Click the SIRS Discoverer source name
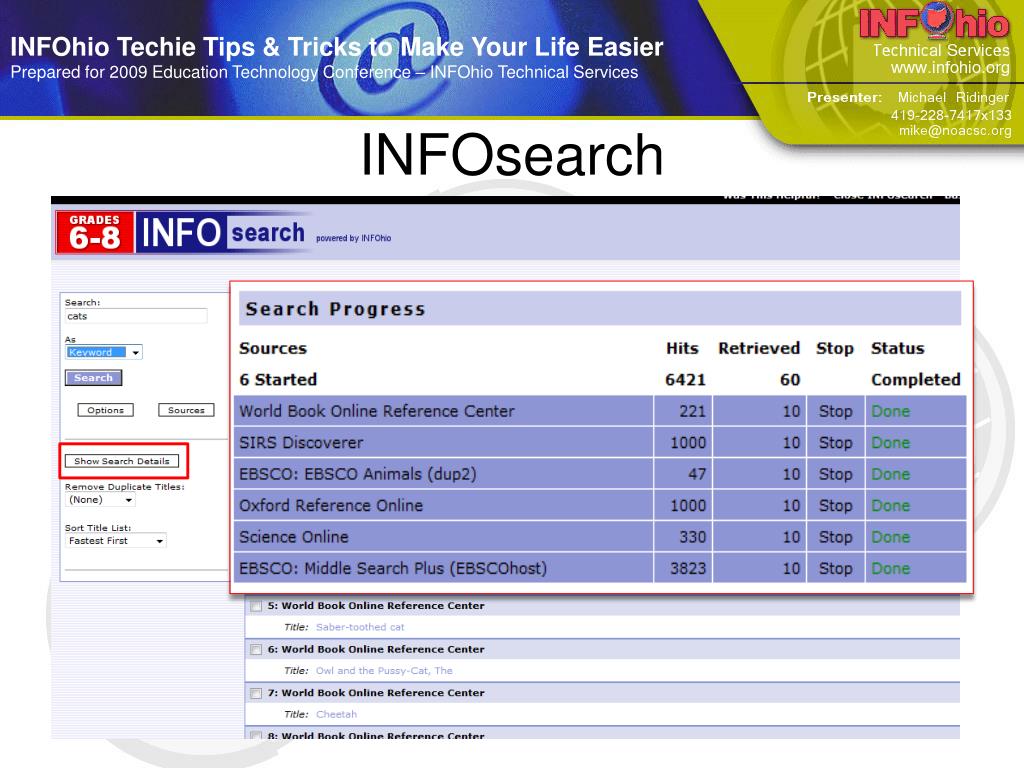 300,443
